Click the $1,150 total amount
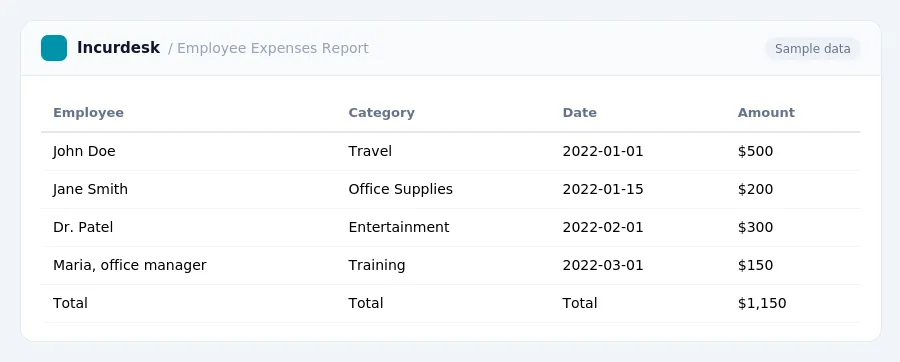Image resolution: width=900 pixels, height=362 pixels. pyautogui.click(x=762, y=303)
